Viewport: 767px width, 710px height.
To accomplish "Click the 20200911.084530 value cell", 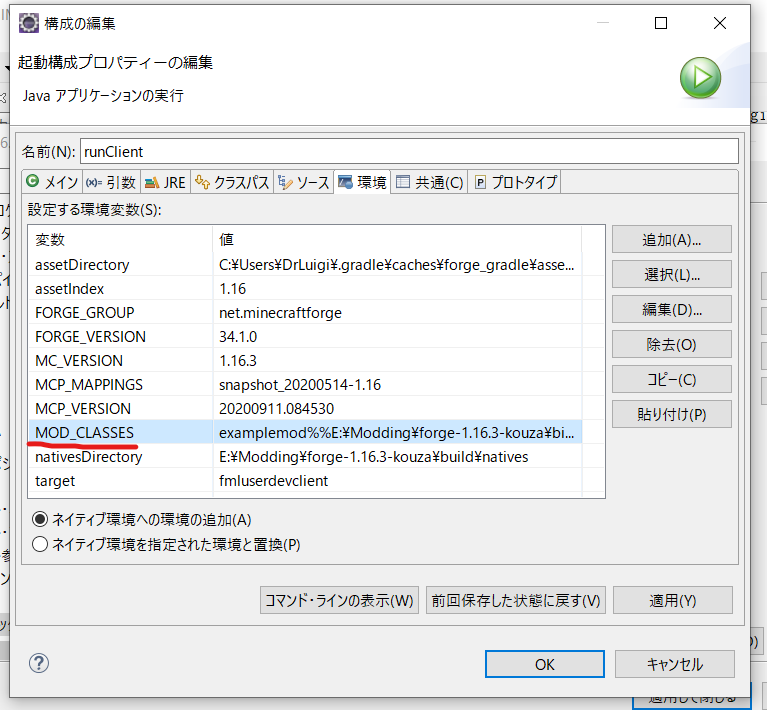I will (x=397, y=409).
